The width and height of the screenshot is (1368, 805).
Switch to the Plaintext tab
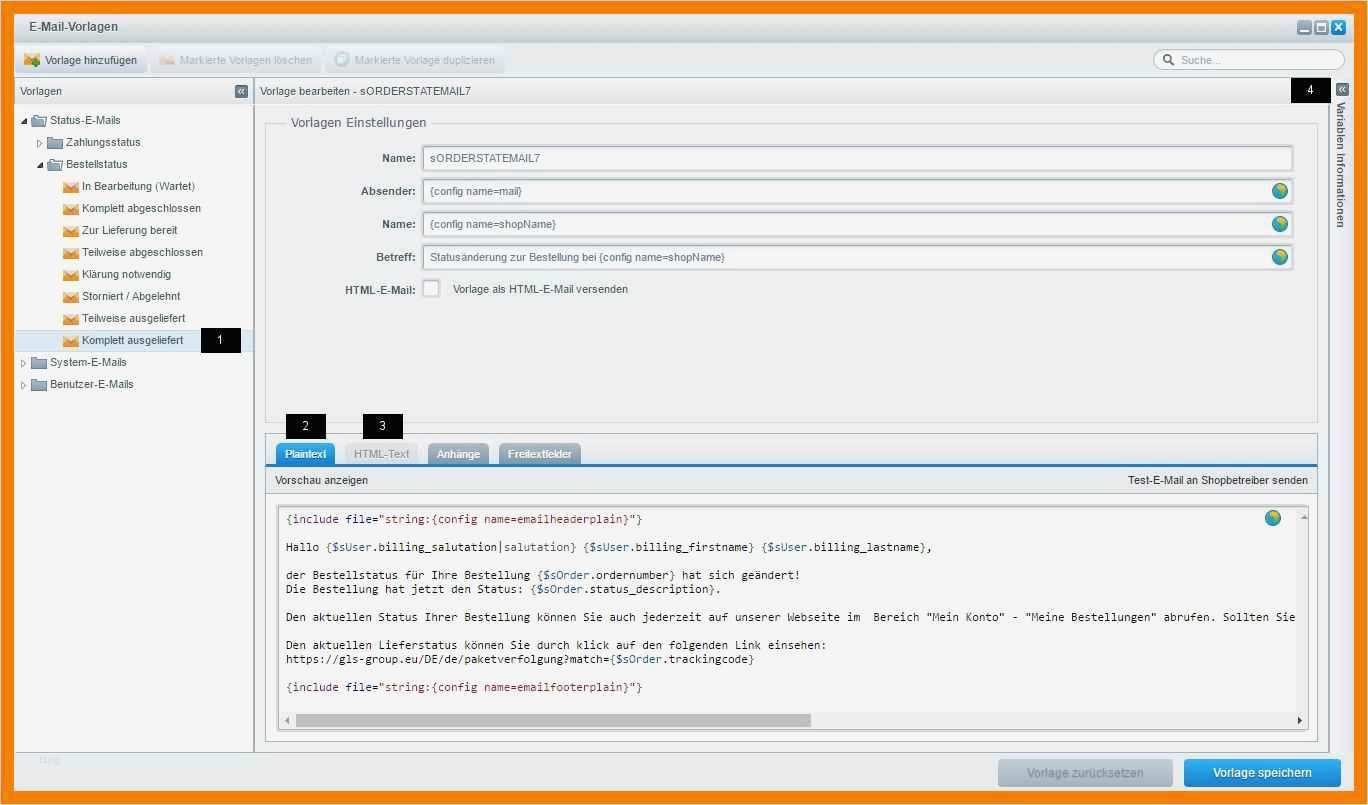point(305,454)
